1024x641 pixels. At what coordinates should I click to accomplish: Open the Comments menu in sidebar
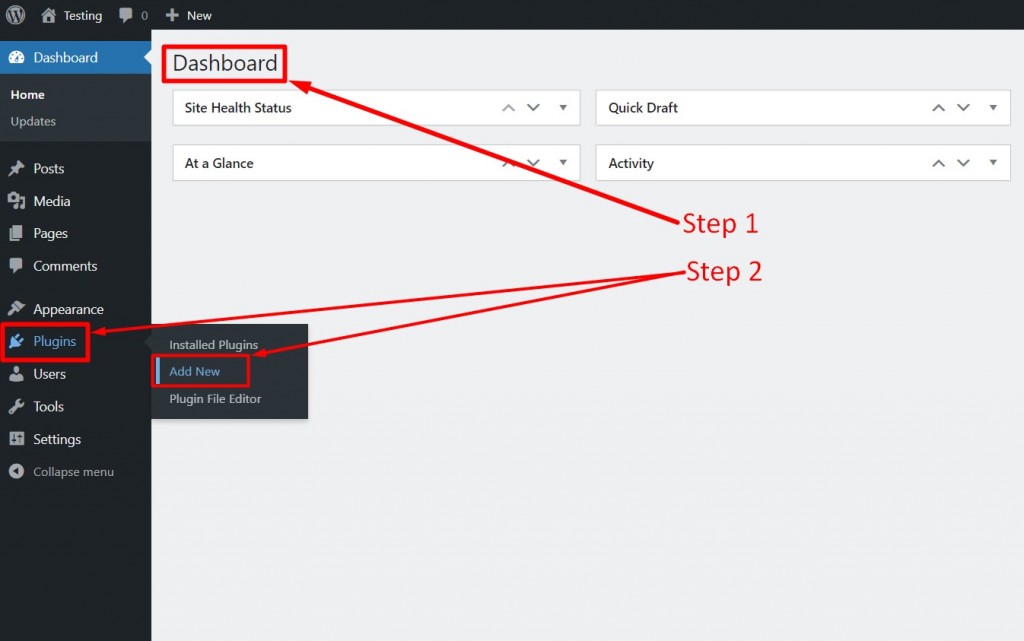coord(65,266)
